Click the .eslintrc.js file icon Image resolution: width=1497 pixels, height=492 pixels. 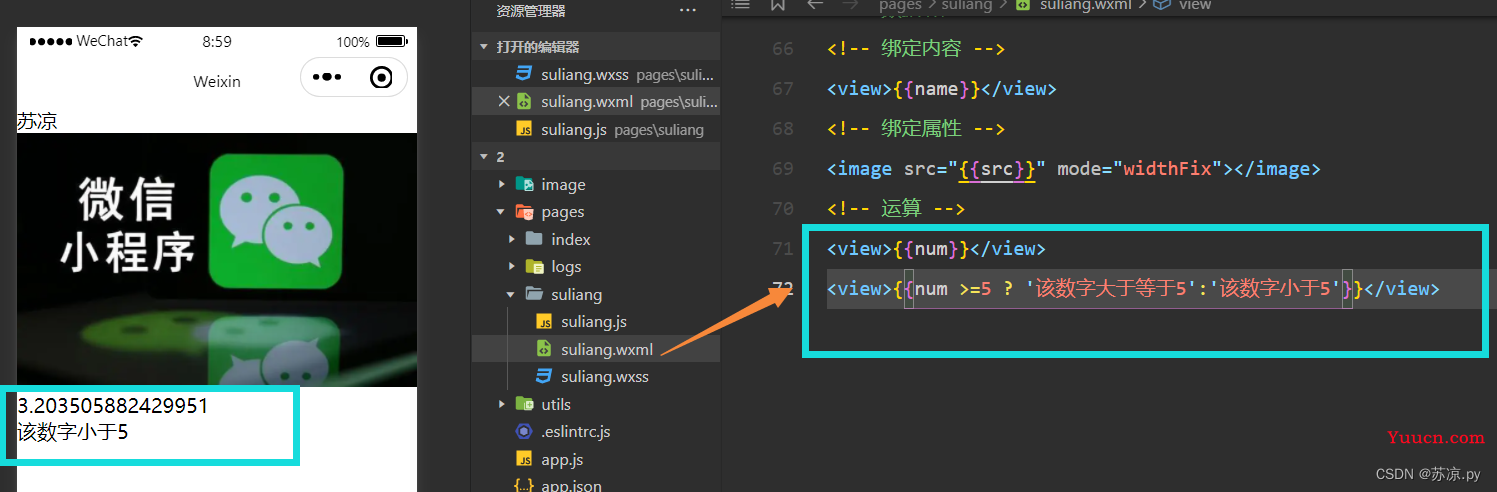click(523, 432)
